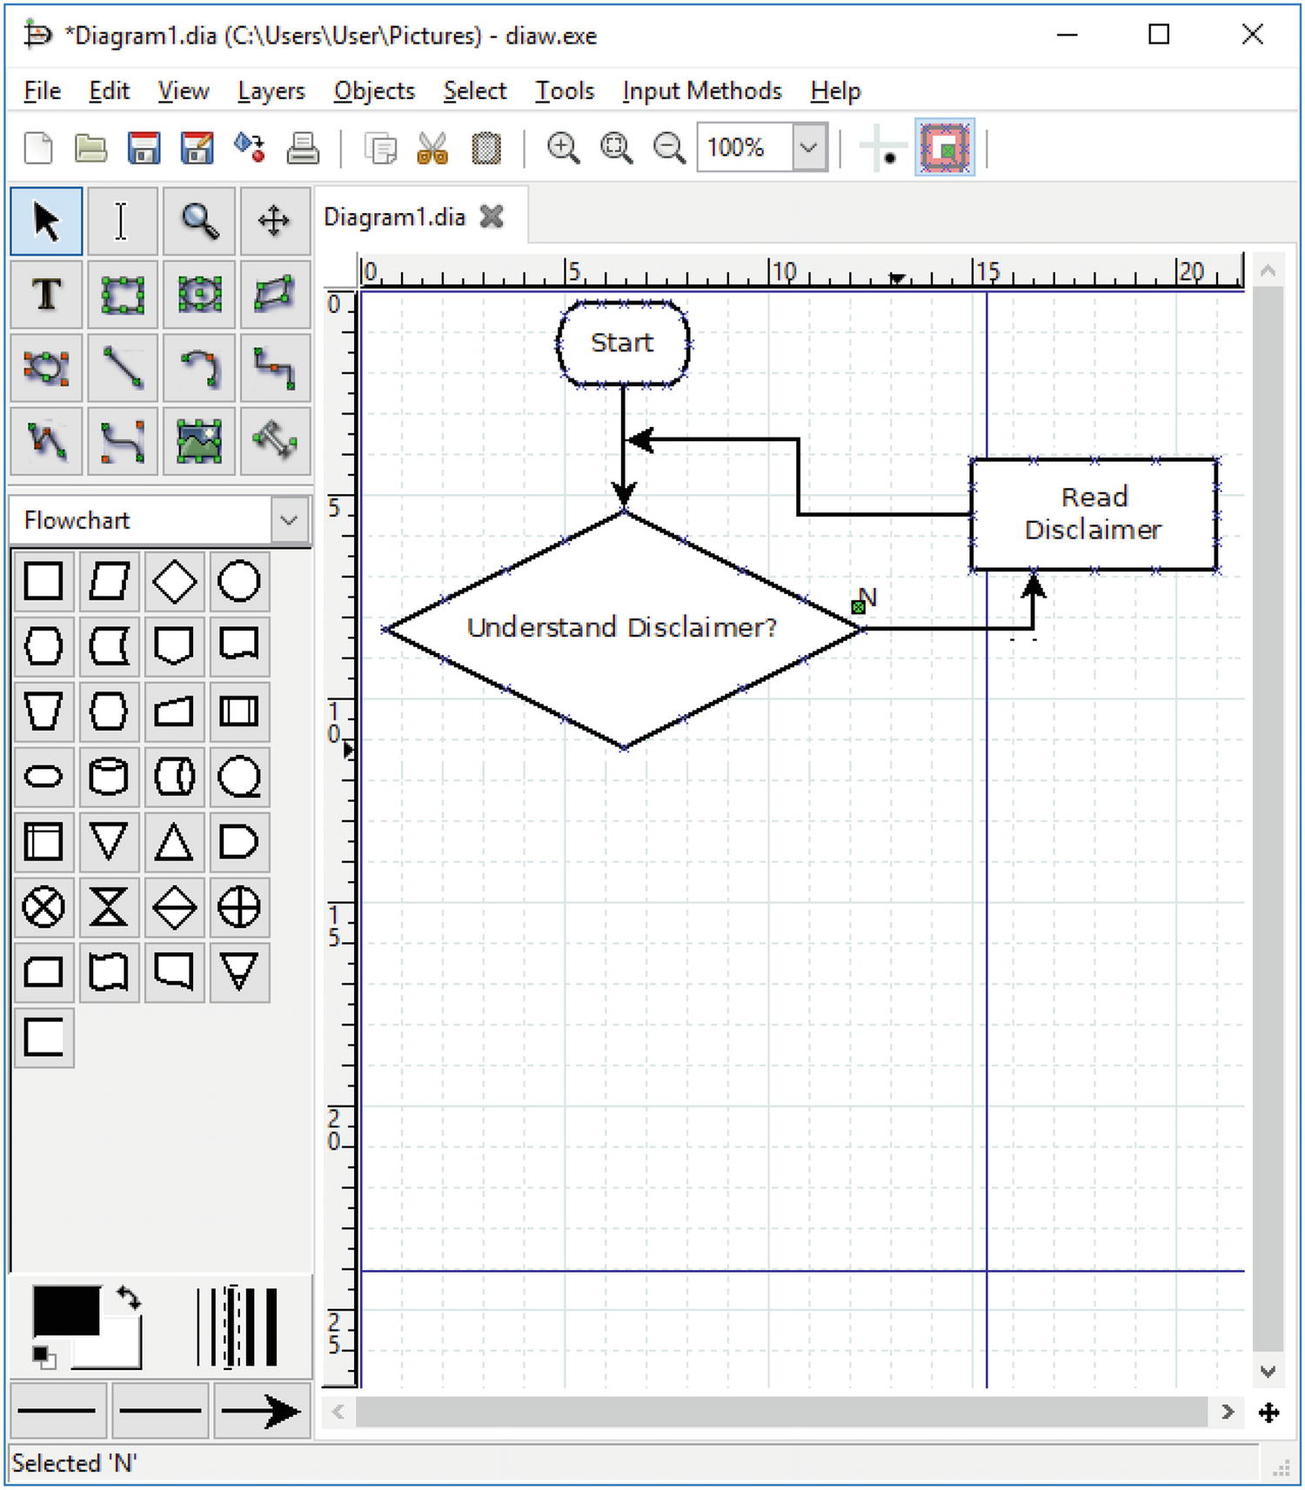Select the Magnify tool

[x=199, y=221]
